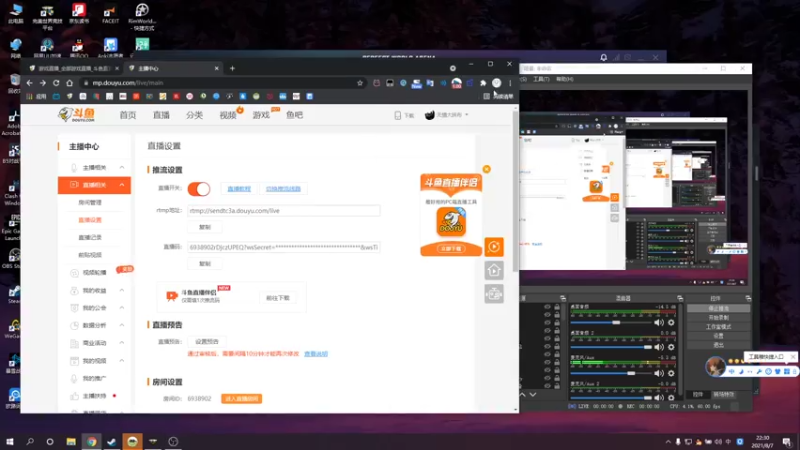The height and width of the screenshot is (450, 800).
Task: Open gear settings for second desktop audio track
Action: click(671, 347)
